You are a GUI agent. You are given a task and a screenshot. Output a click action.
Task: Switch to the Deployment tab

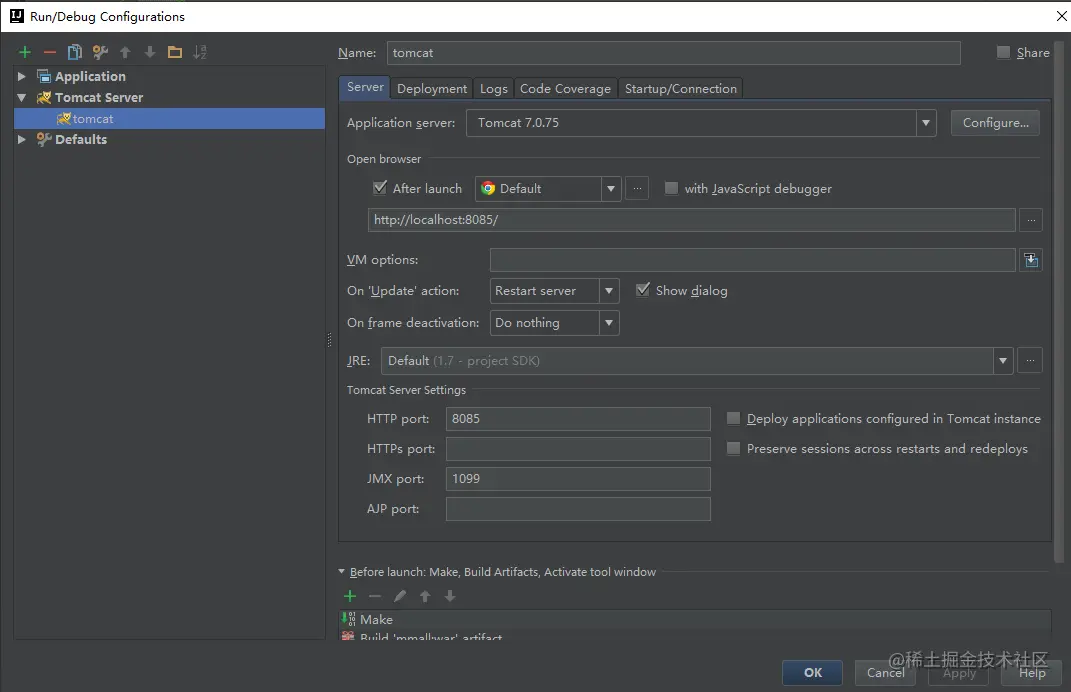pyautogui.click(x=432, y=89)
